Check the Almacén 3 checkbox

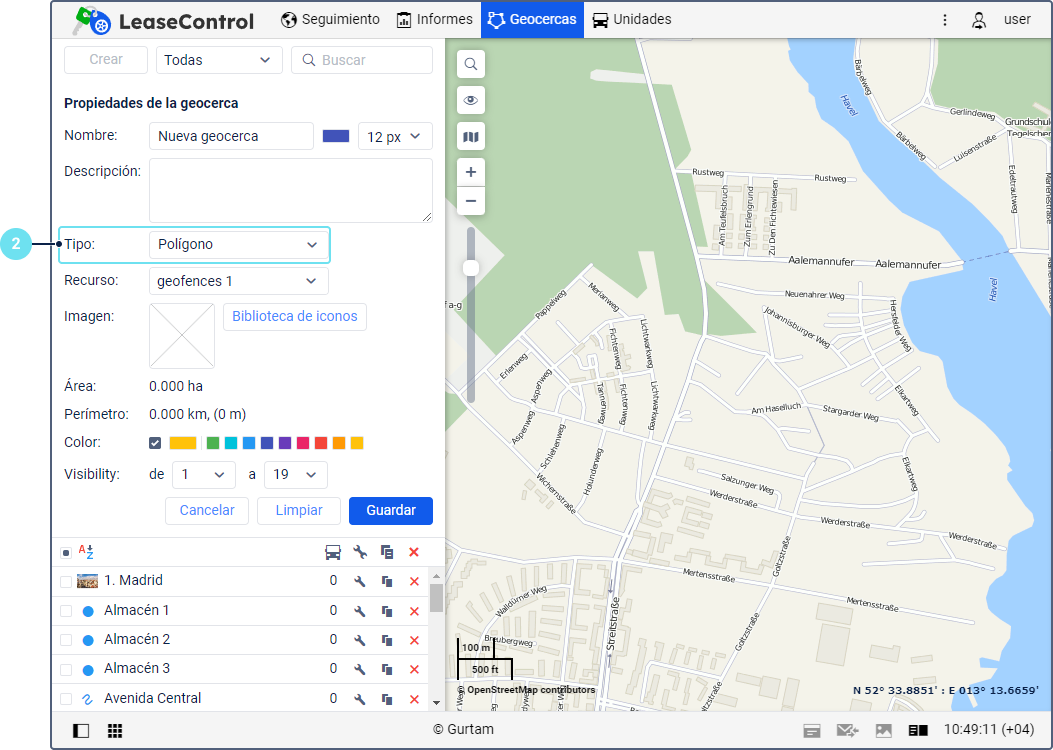click(66, 669)
